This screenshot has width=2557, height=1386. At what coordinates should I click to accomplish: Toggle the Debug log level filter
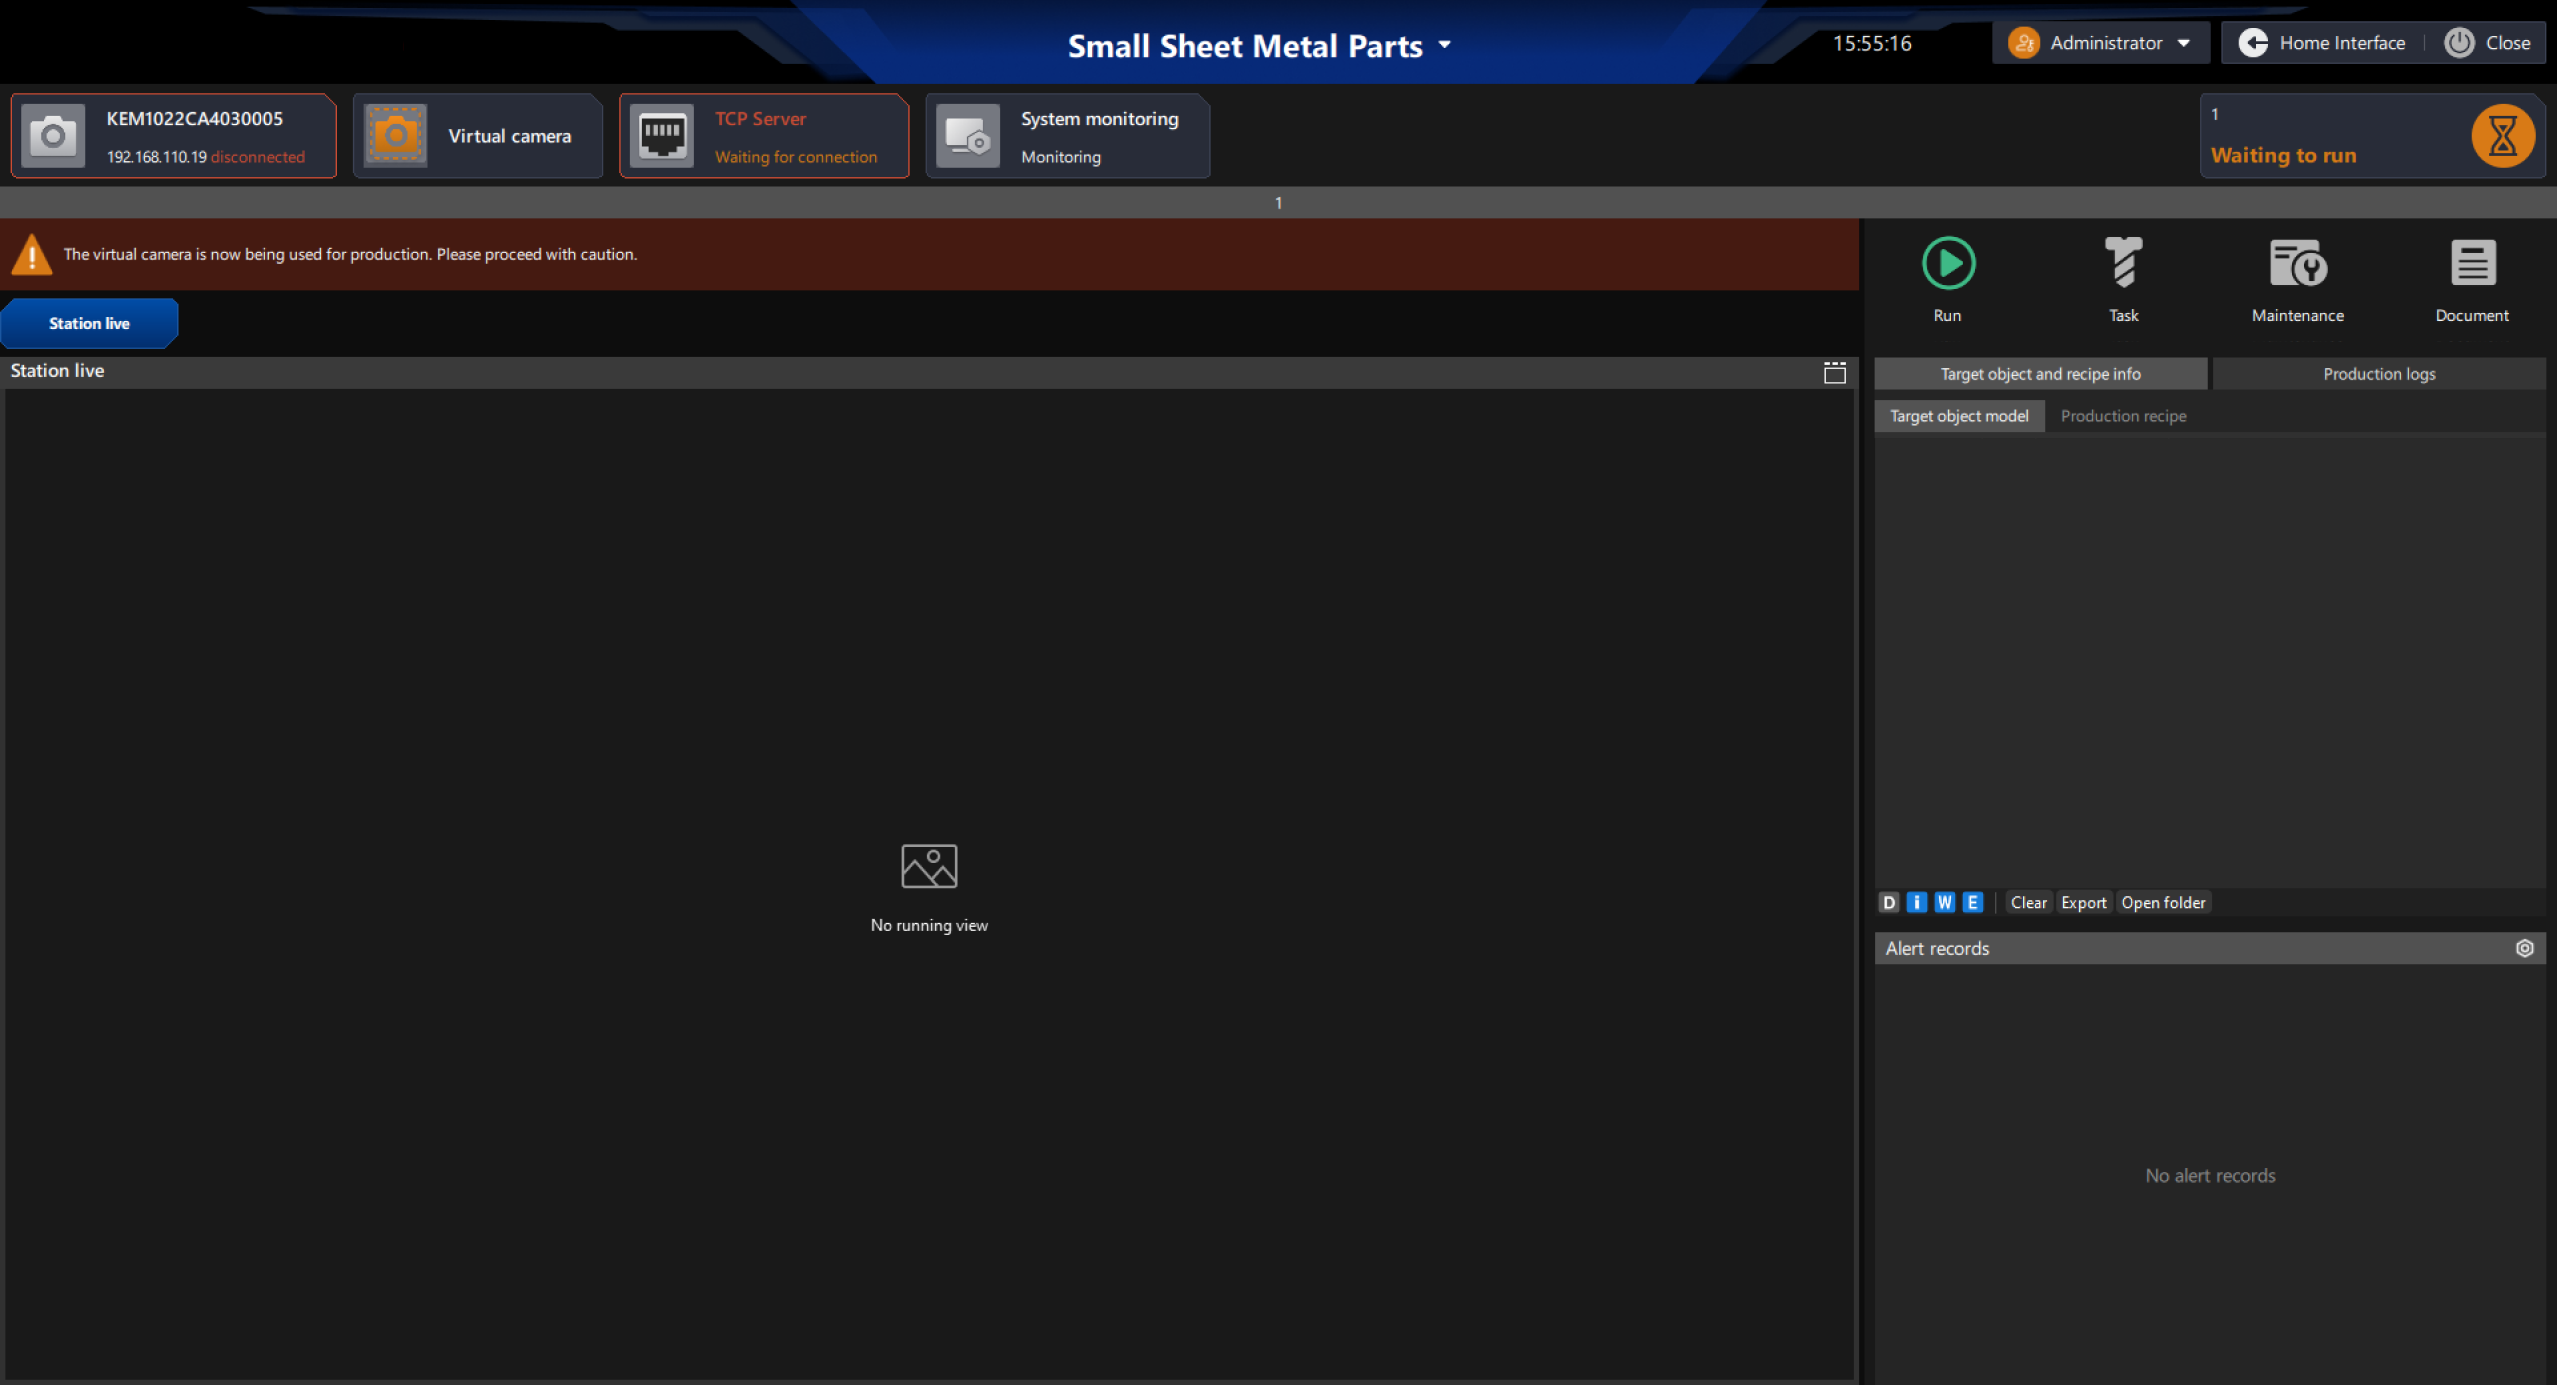click(1889, 902)
